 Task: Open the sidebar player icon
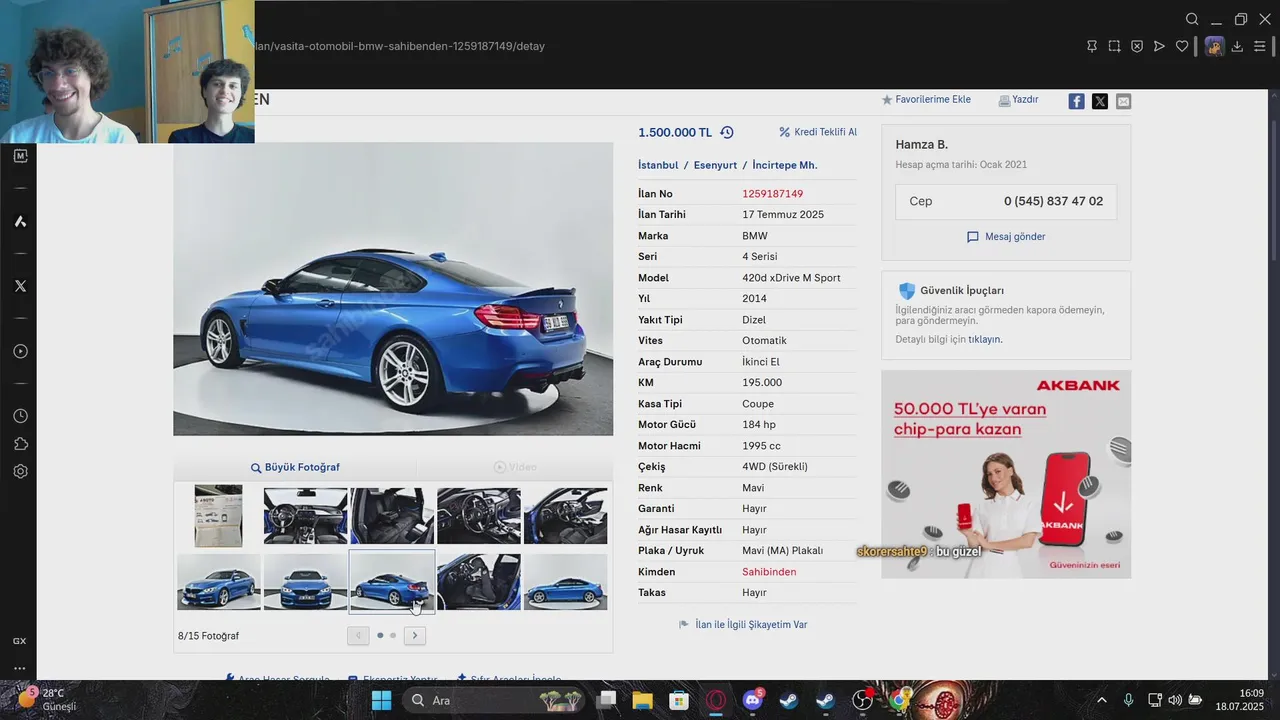[20, 351]
